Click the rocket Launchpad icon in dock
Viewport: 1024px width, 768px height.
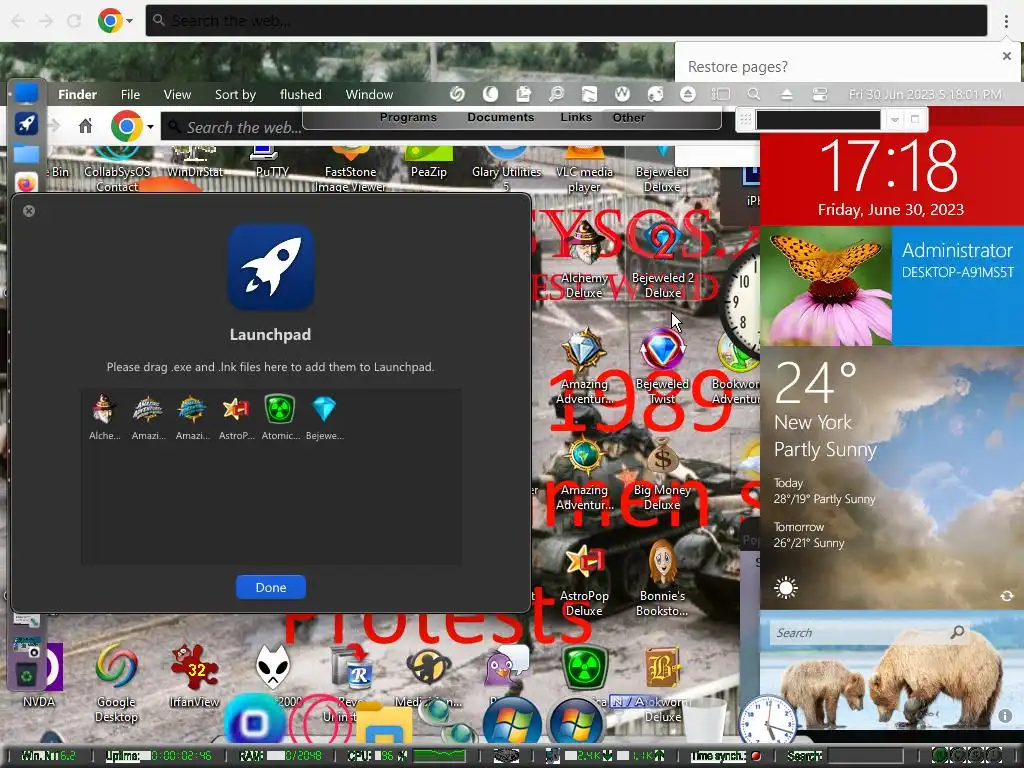pyautogui.click(x=26, y=123)
